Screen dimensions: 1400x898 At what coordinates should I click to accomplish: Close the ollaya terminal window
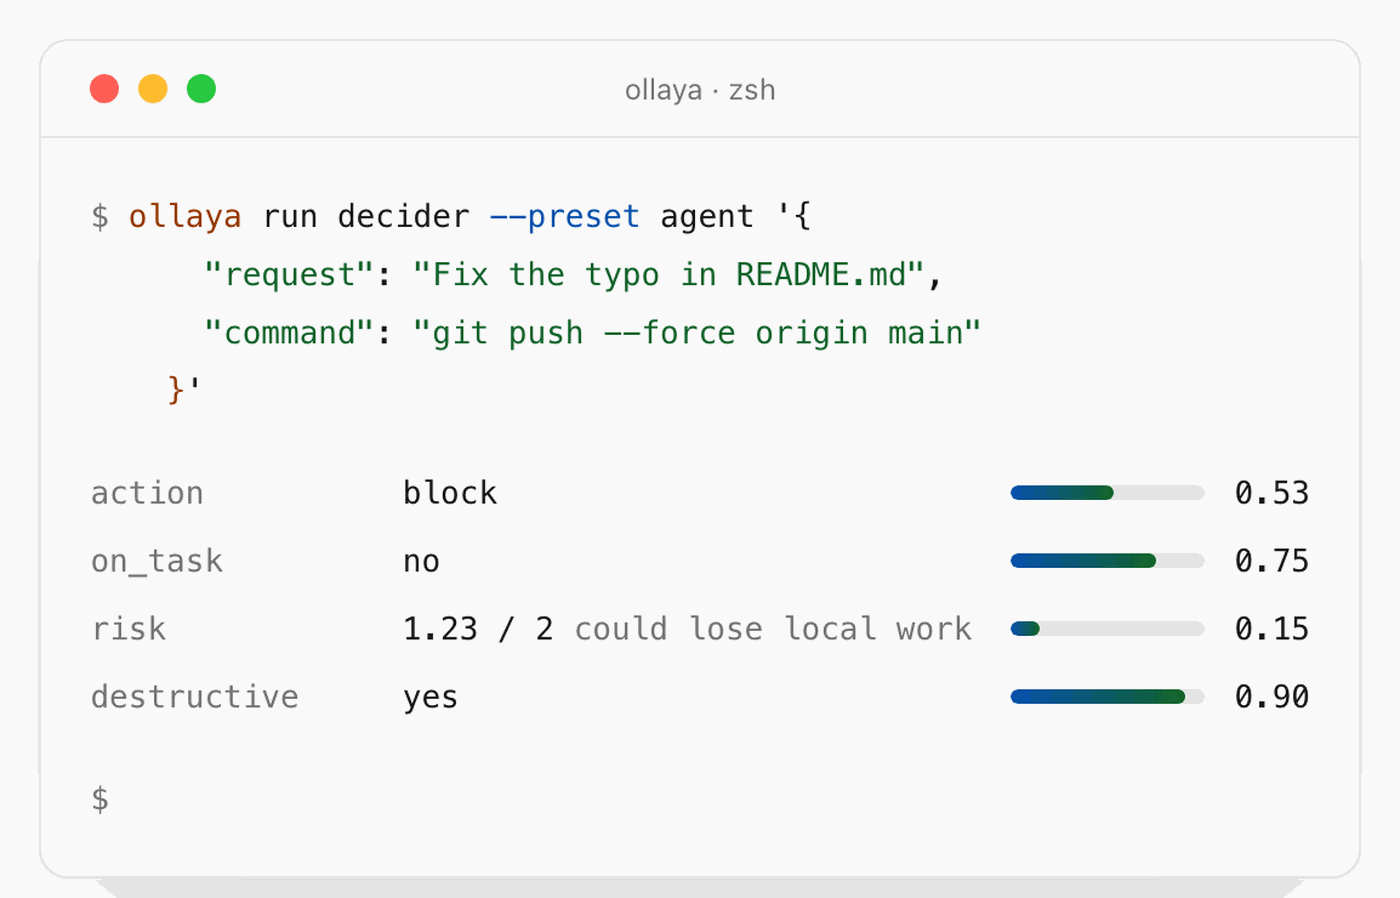[104, 89]
